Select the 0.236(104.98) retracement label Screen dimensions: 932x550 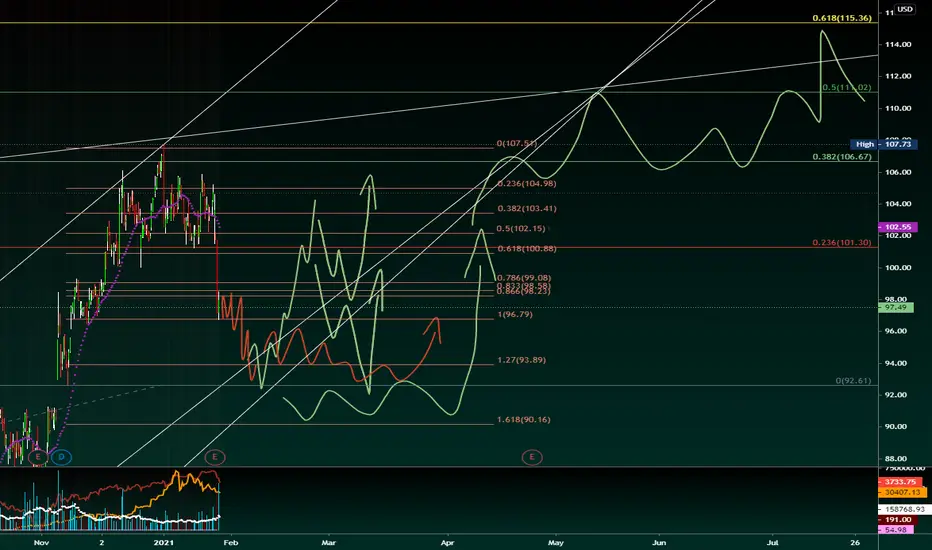pos(527,184)
